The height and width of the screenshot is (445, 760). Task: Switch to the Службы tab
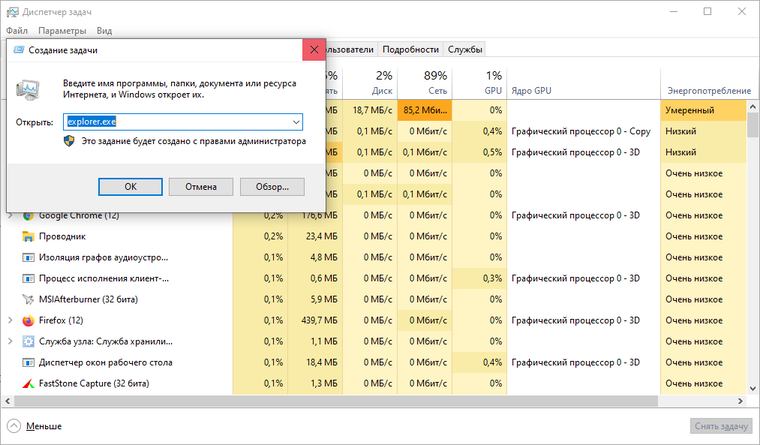click(x=465, y=49)
